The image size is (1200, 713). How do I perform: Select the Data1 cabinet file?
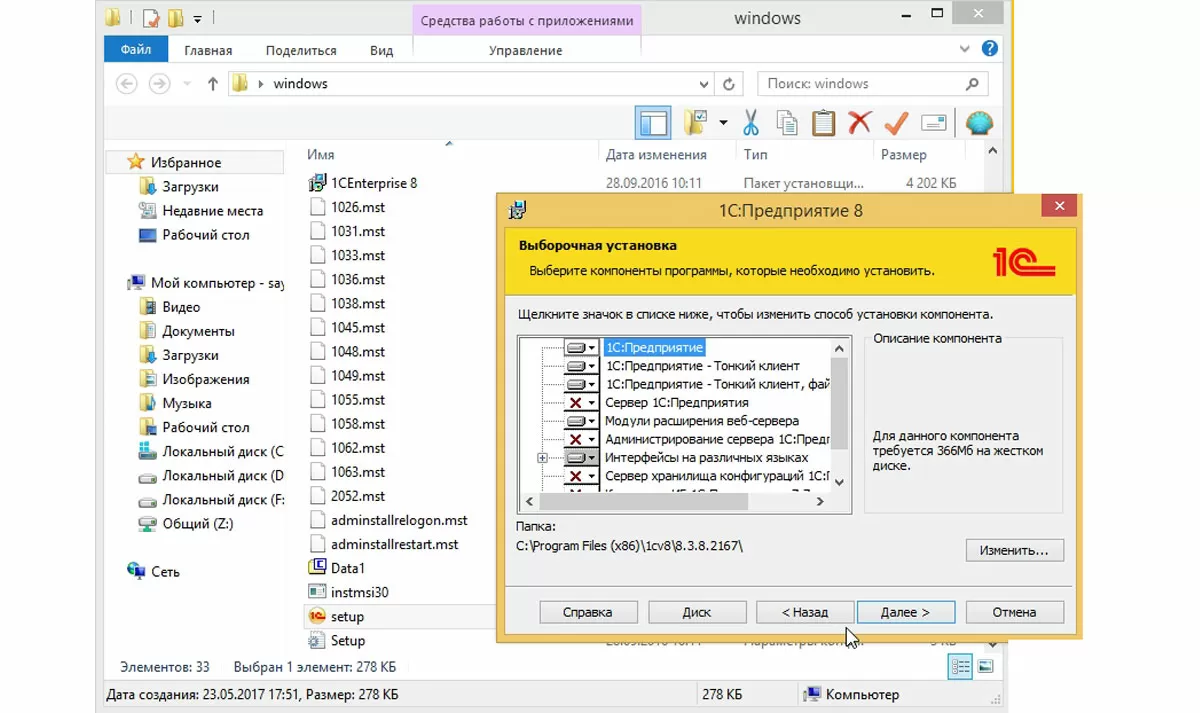(336, 568)
